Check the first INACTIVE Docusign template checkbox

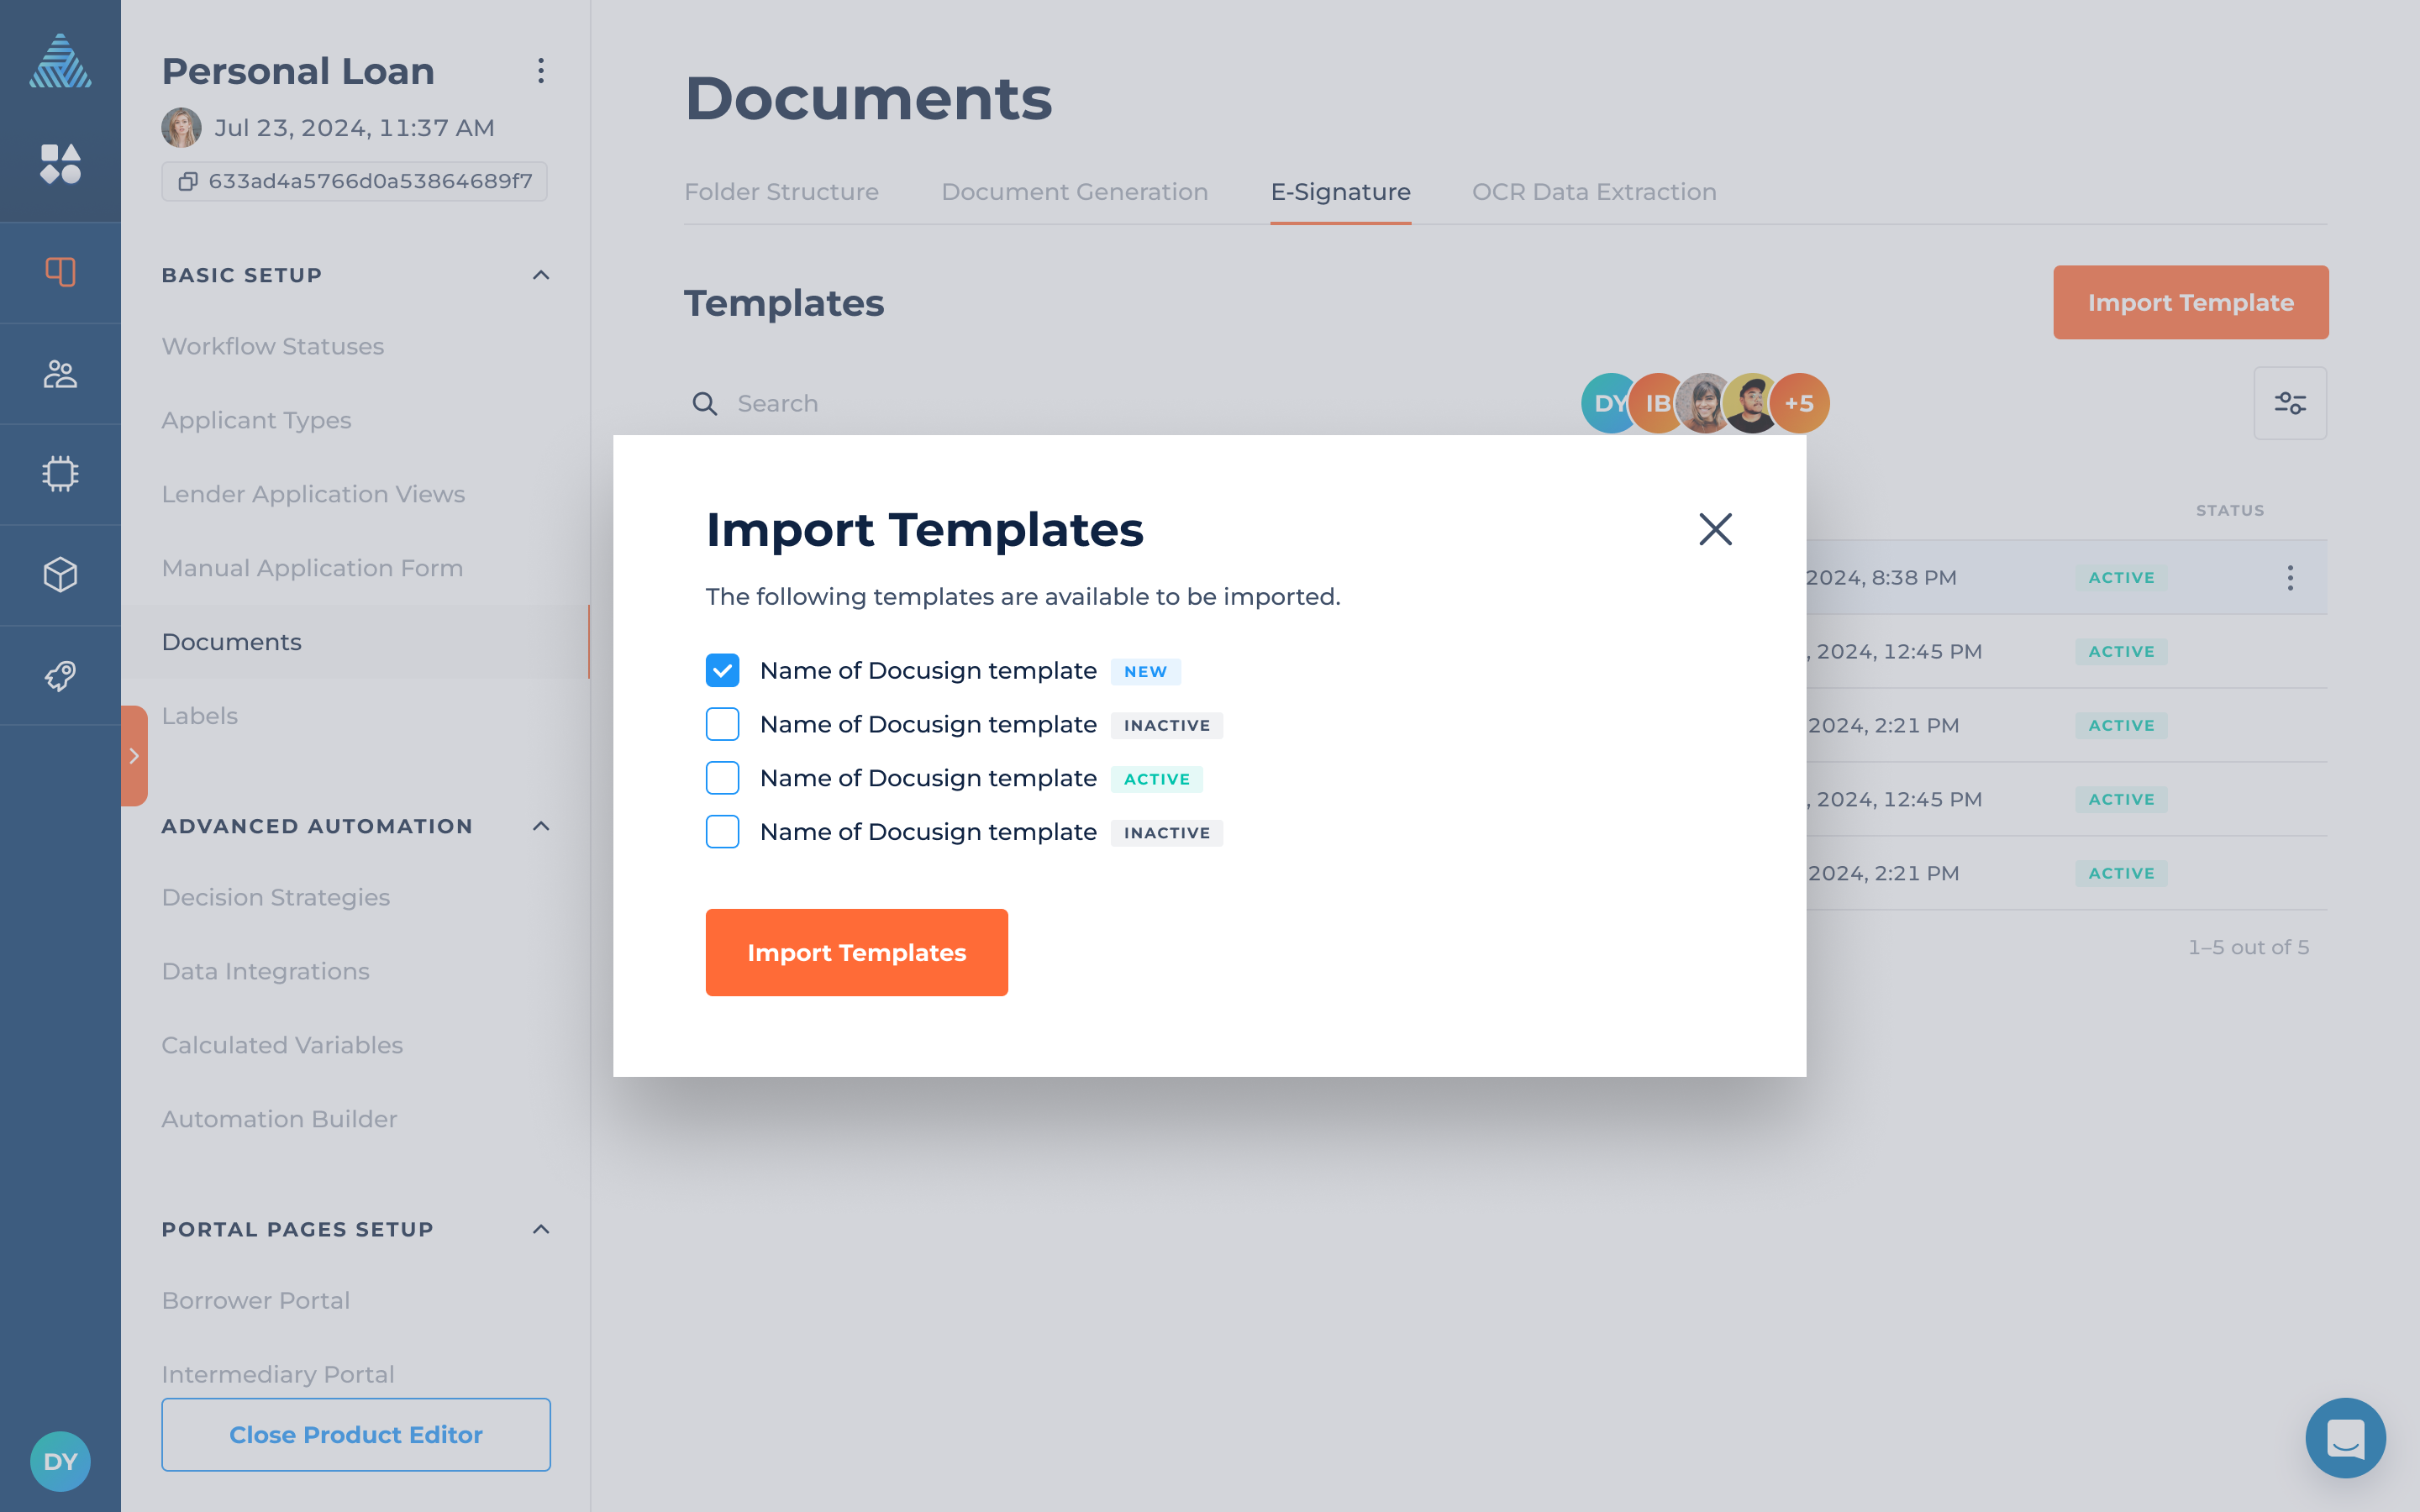[722, 724]
